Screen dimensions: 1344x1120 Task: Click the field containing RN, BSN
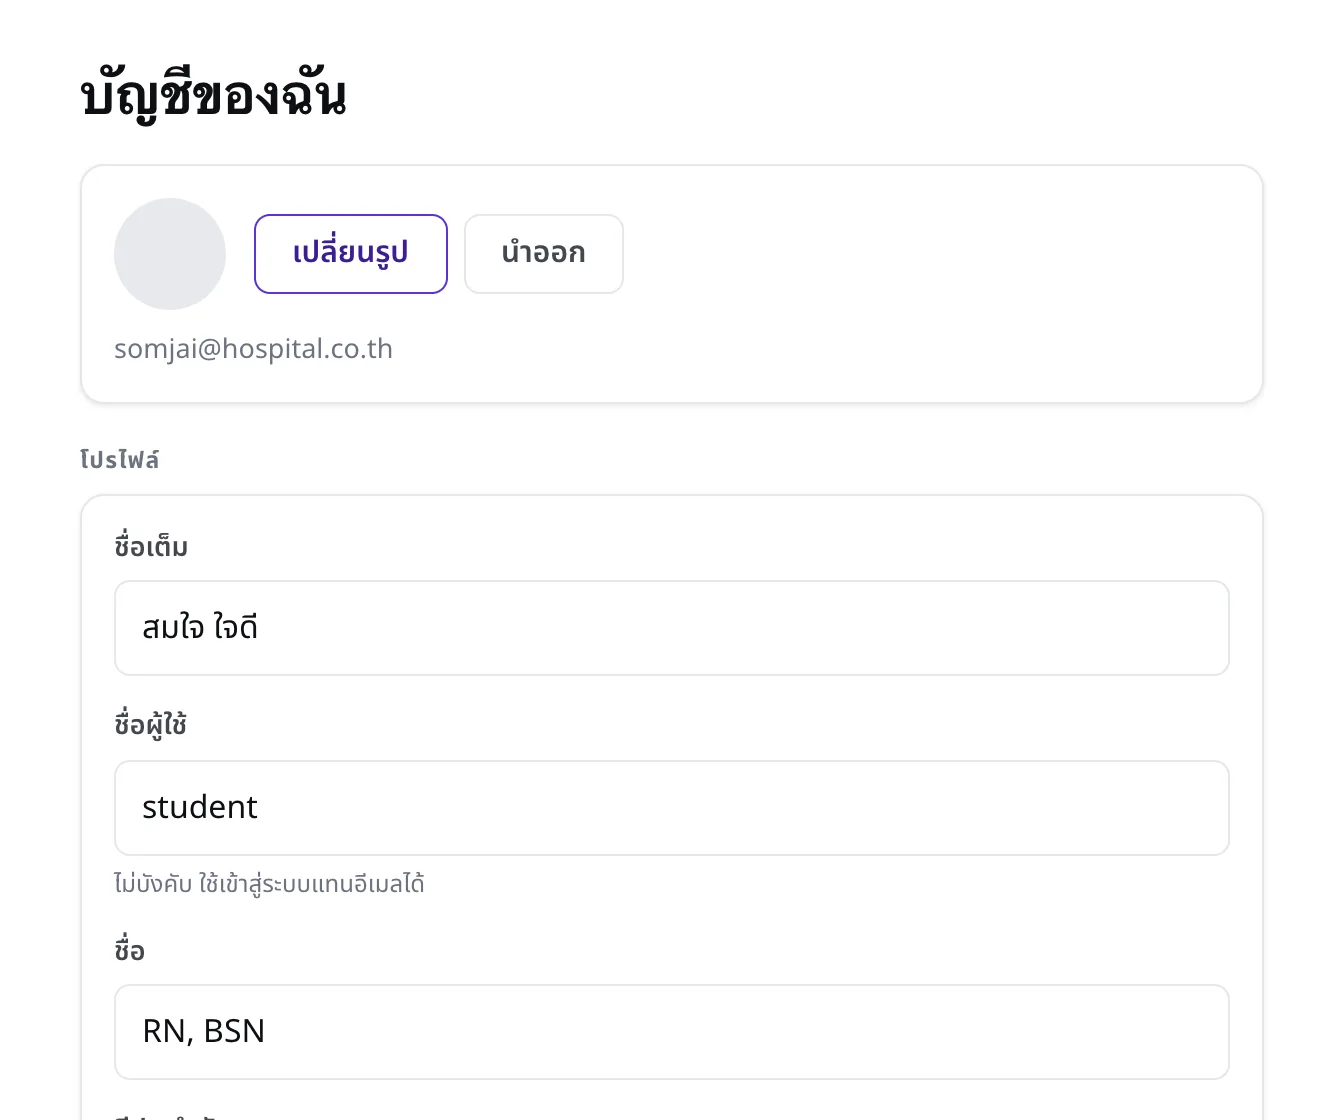click(x=672, y=1032)
